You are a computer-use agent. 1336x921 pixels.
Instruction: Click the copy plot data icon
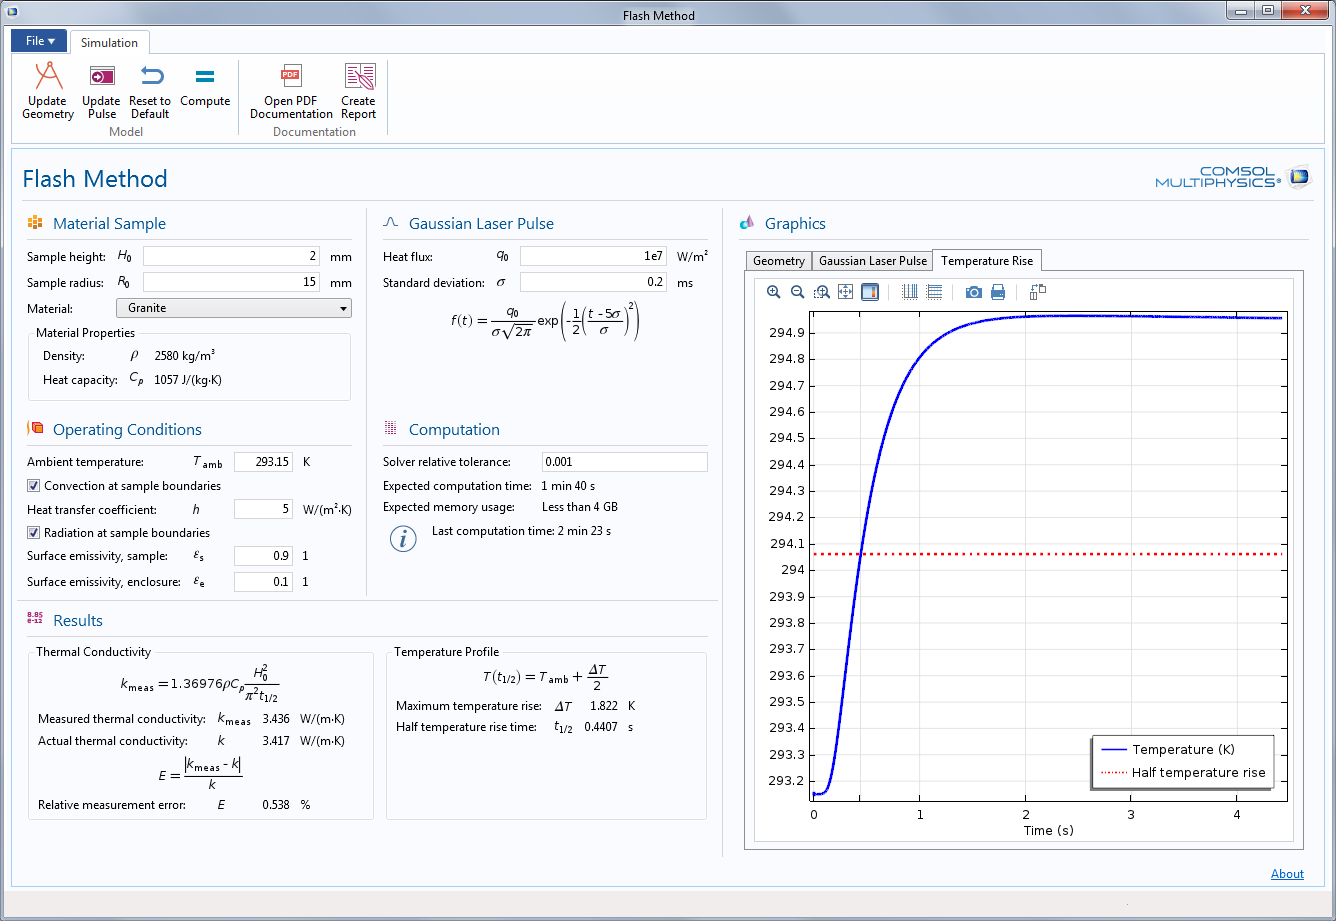pos(1037,292)
